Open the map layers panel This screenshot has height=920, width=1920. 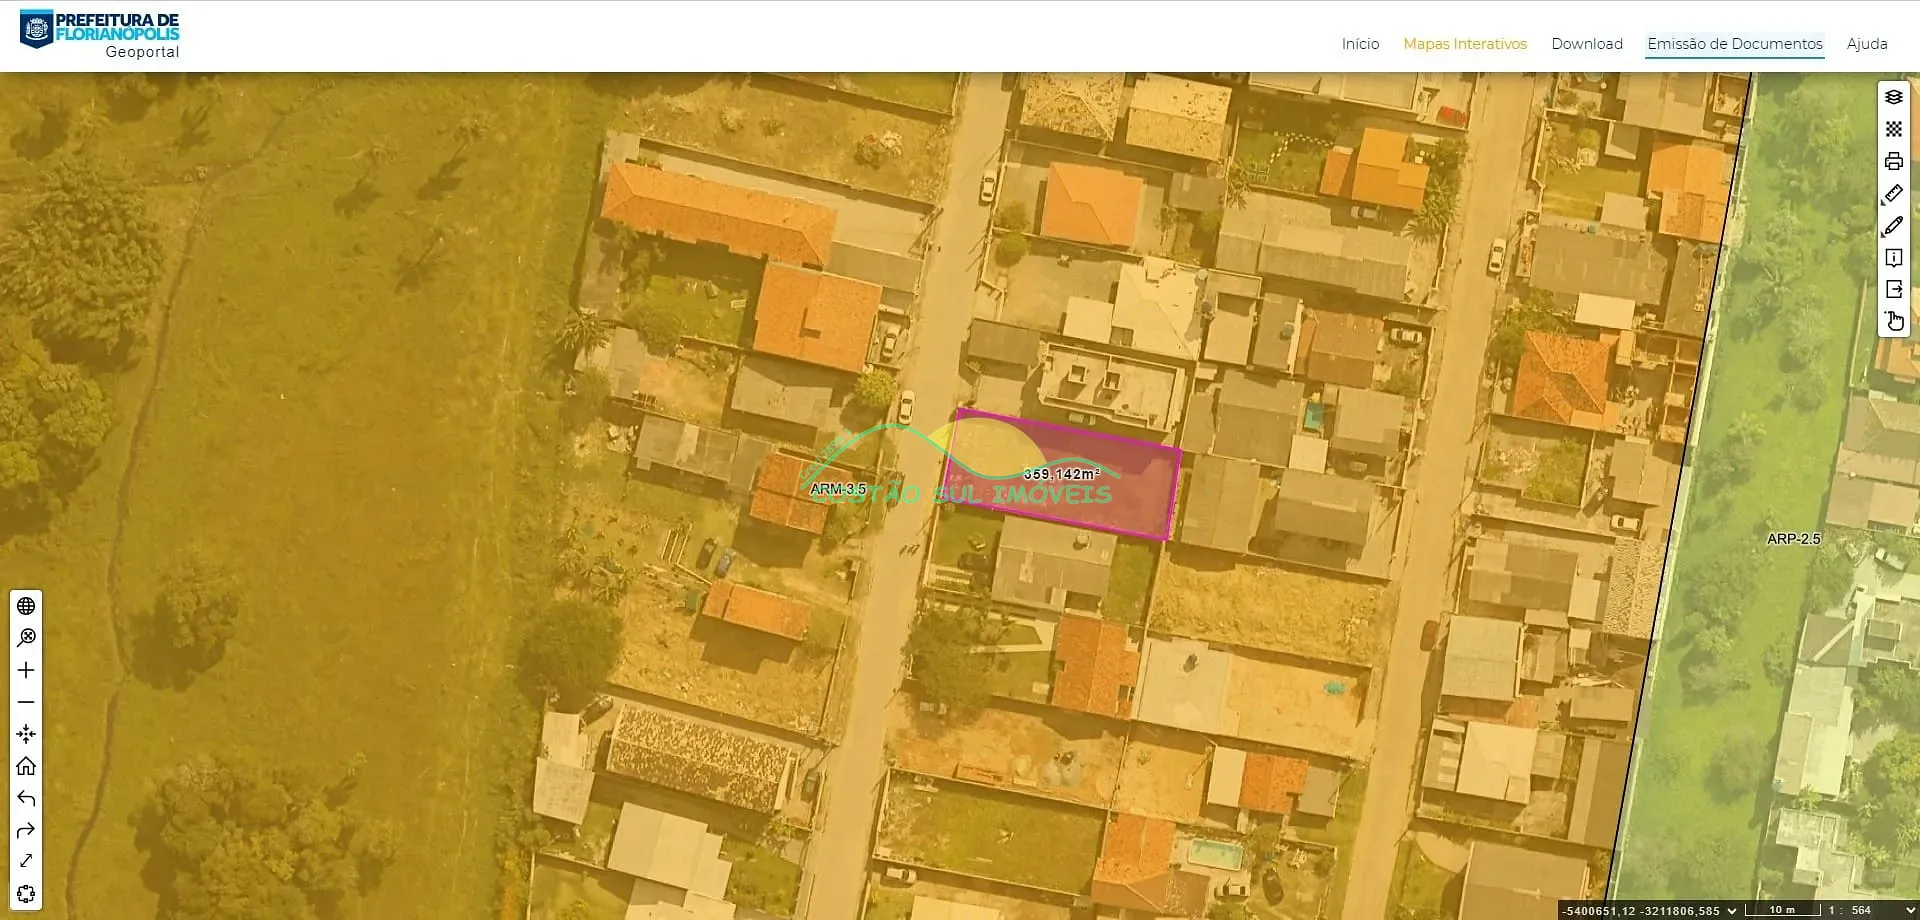click(1893, 97)
